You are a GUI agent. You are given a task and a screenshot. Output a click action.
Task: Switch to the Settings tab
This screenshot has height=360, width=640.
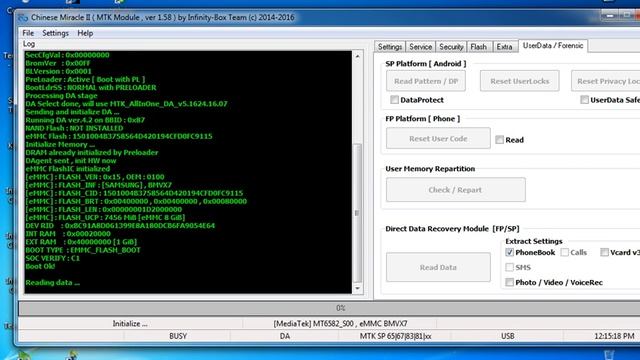[390, 47]
